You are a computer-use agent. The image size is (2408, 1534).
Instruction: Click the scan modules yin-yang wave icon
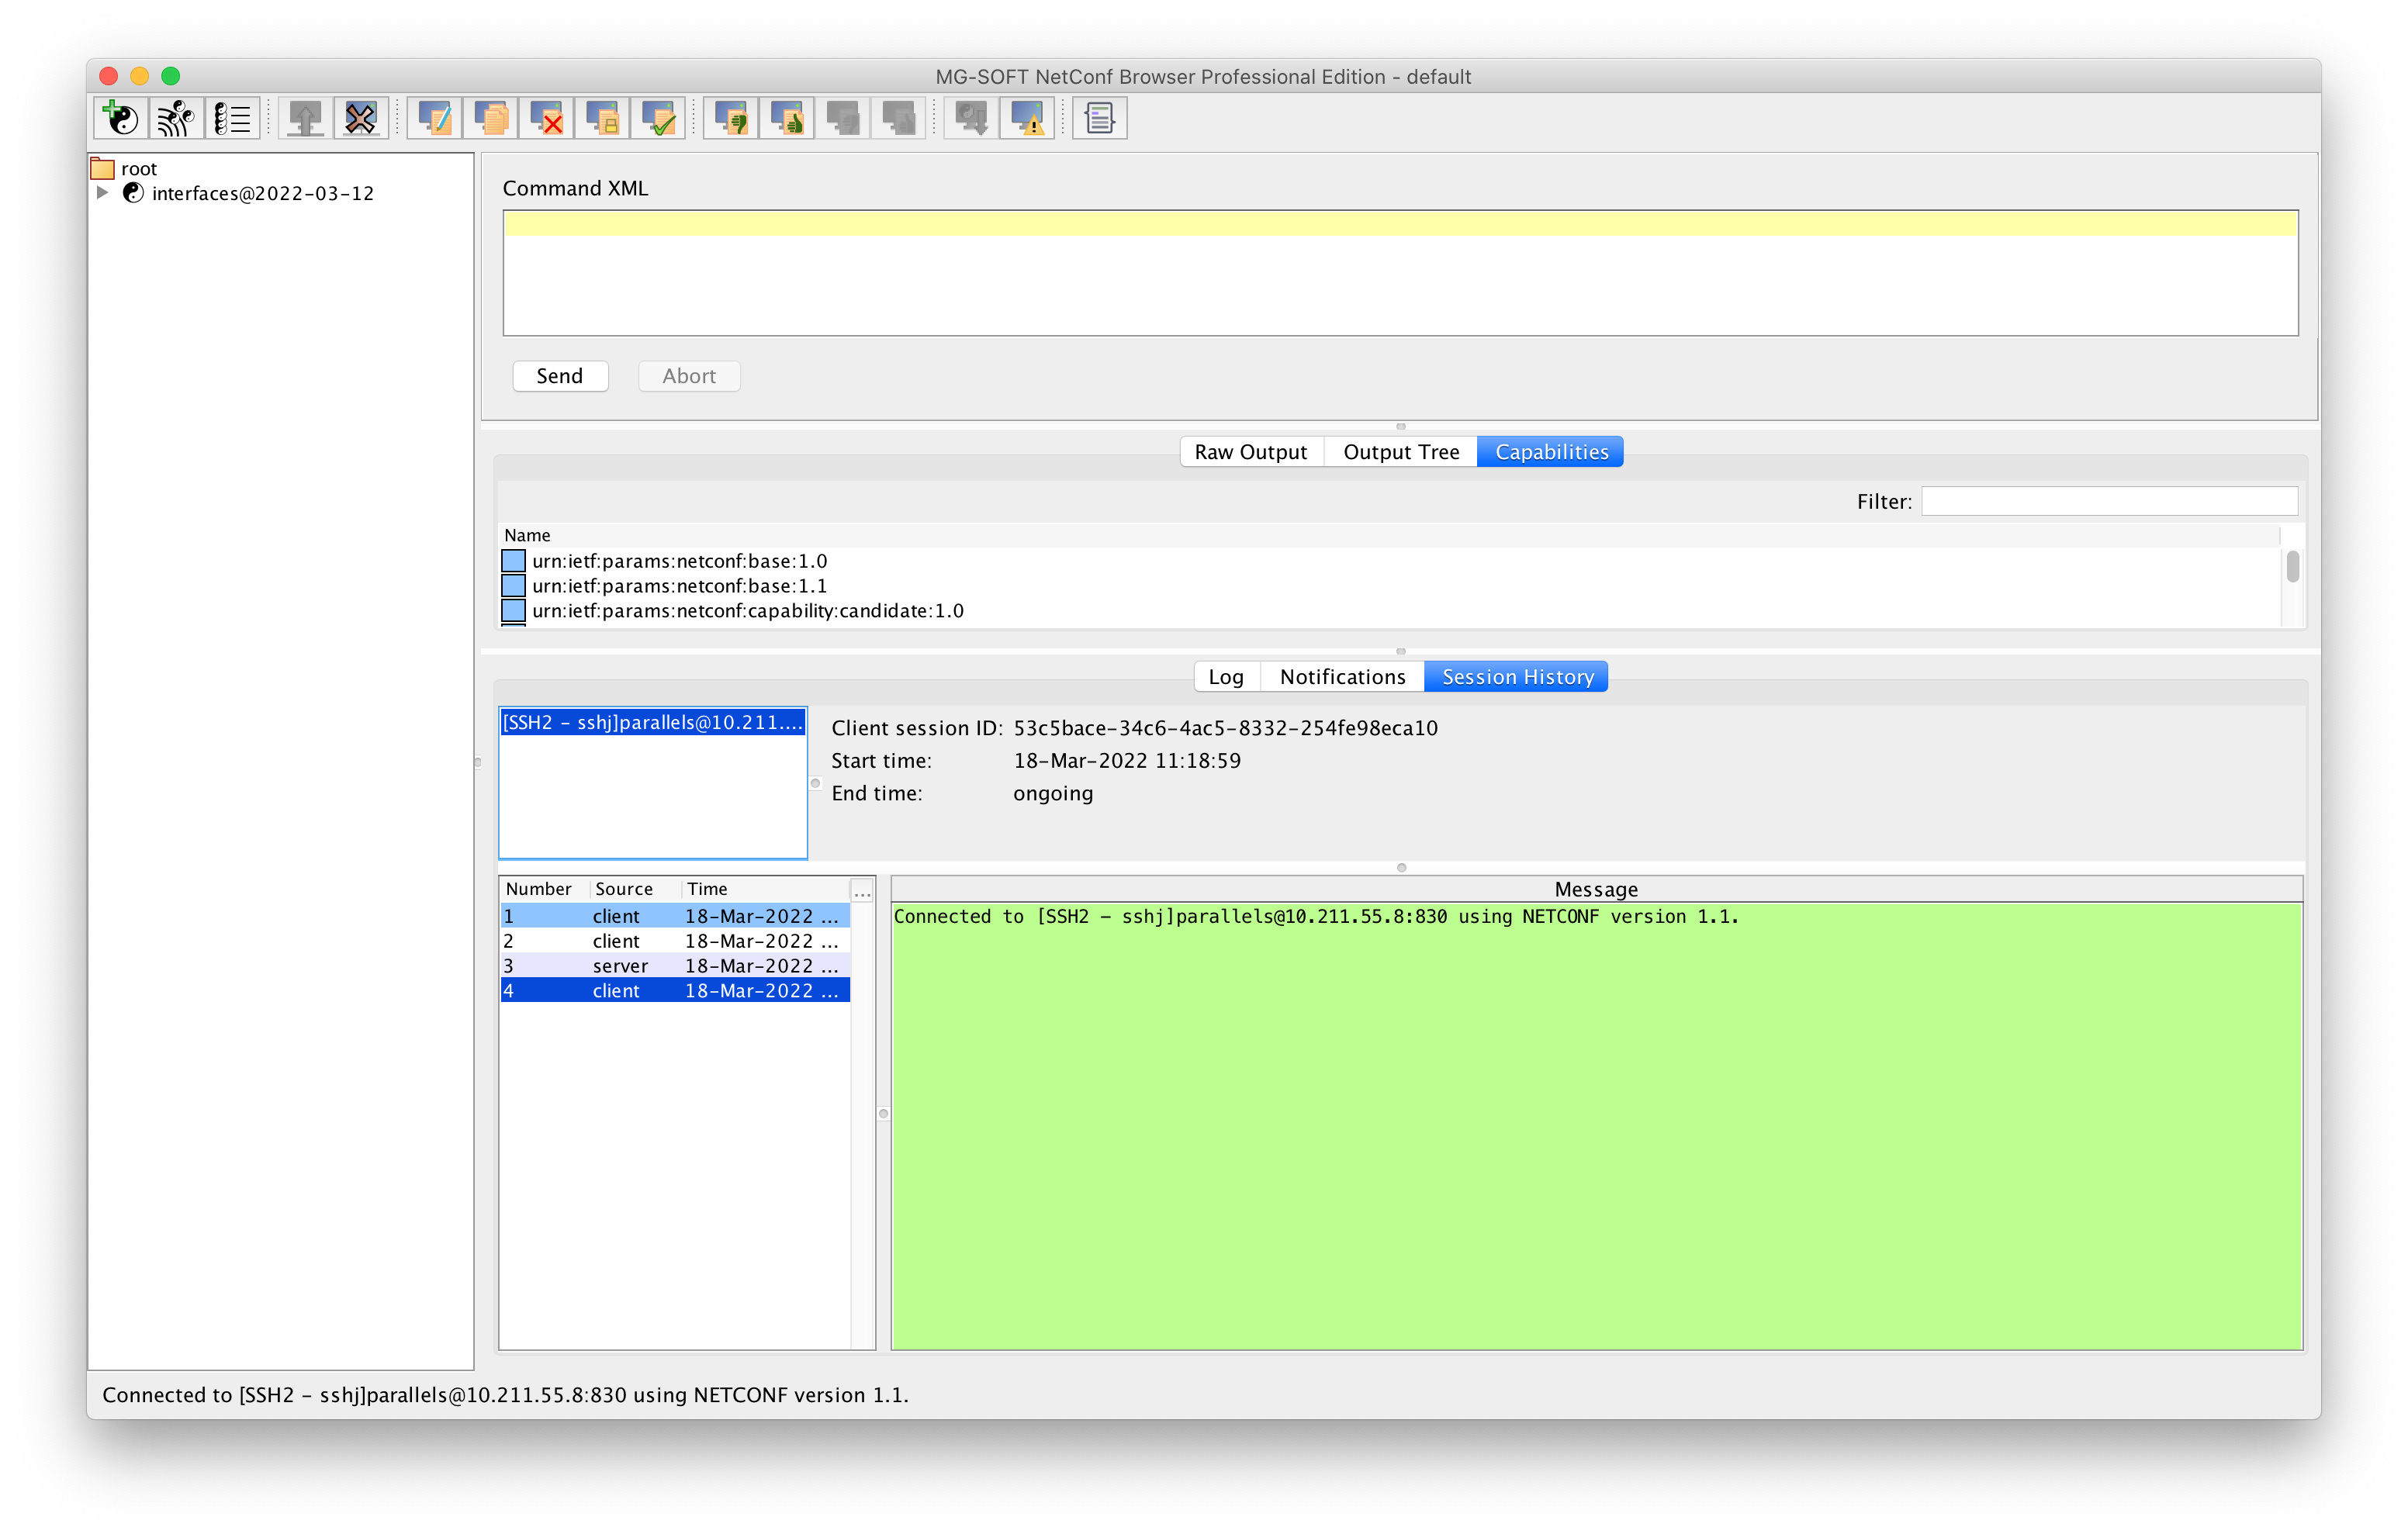[x=176, y=118]
